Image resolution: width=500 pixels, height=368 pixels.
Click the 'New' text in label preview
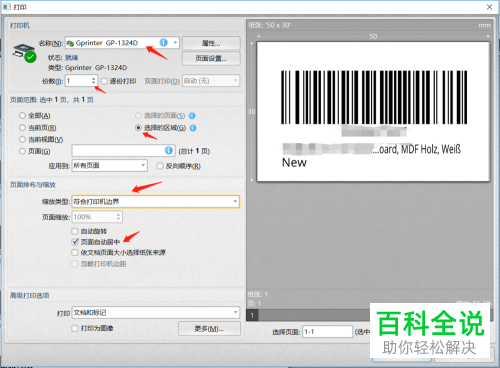click(294, 162)
